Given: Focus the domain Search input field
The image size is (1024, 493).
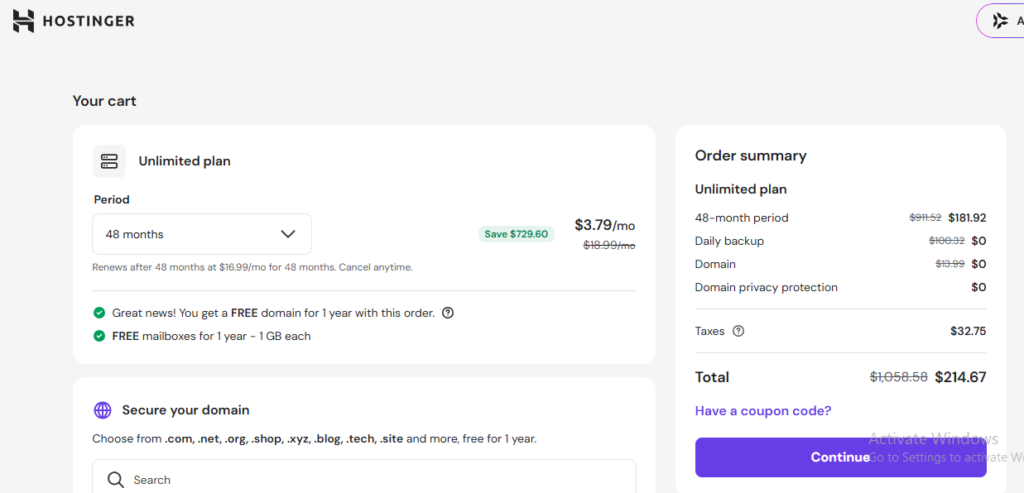Looking at the screenshot, I should coord(364,479).
